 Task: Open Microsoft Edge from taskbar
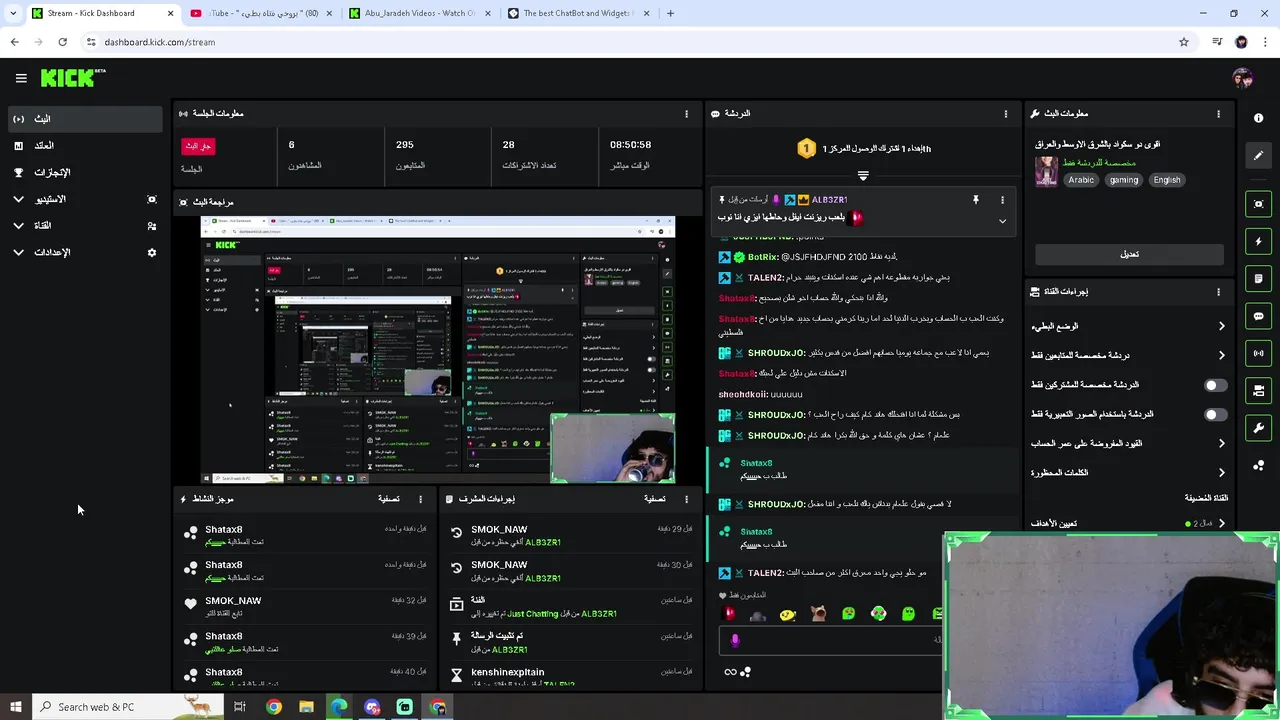click(x=339, y=707)
